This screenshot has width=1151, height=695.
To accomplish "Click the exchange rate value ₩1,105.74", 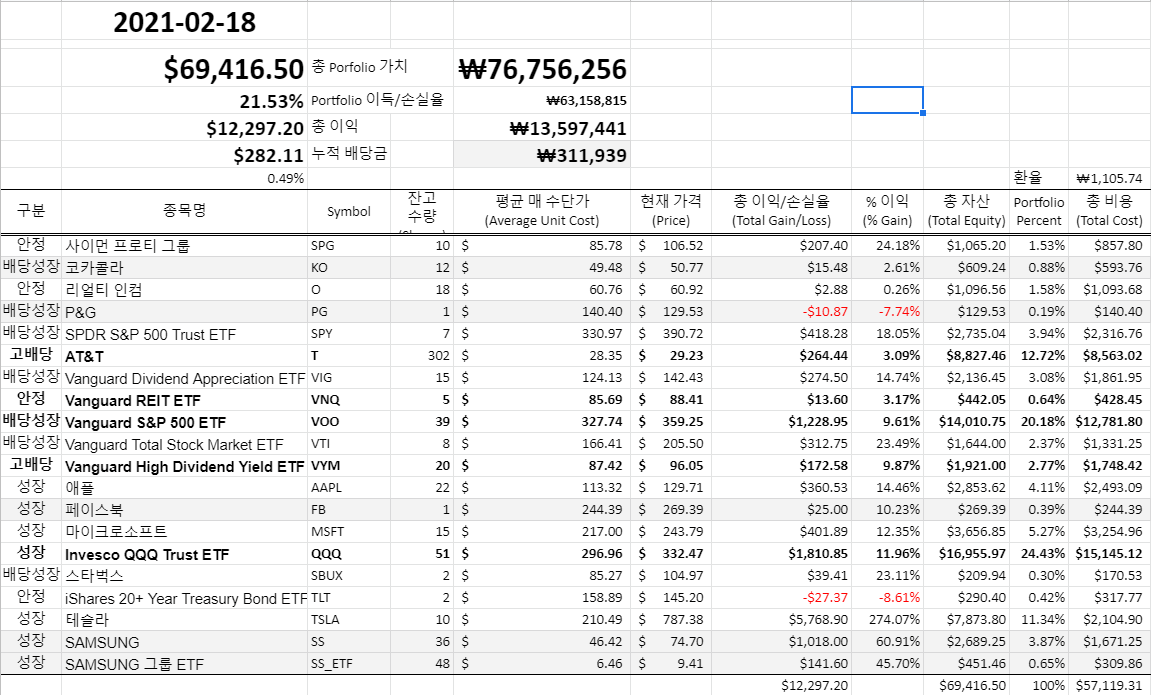I will pyautogui.click(x=1109, y=178).
